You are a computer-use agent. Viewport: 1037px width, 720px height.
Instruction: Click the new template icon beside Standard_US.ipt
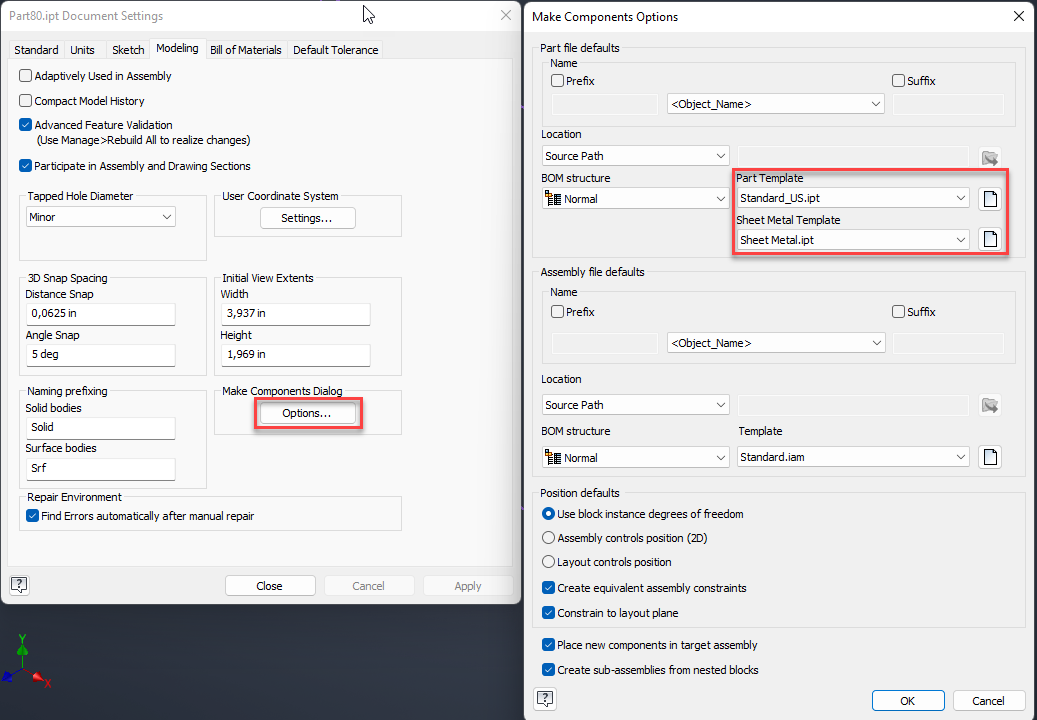(990, 199)
